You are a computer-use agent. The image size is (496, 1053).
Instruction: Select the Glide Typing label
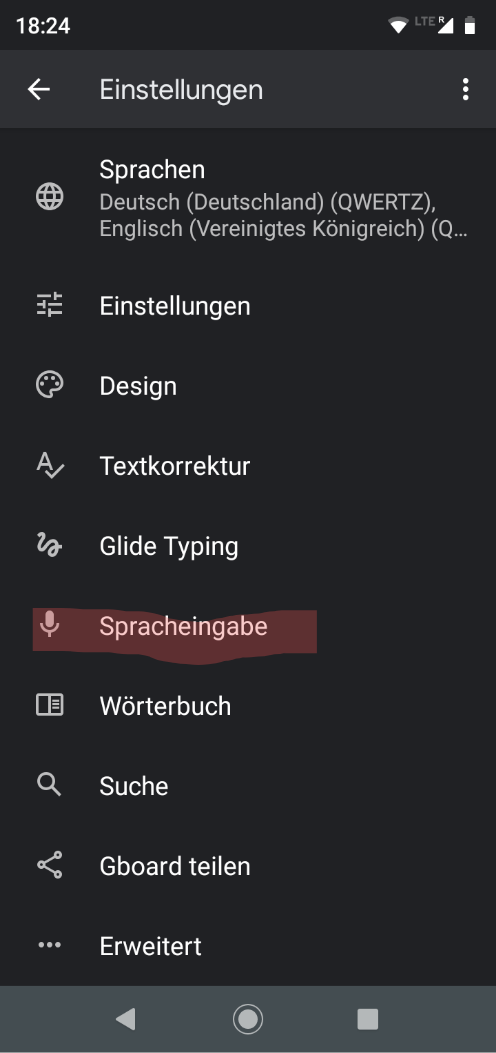[168, 547]
